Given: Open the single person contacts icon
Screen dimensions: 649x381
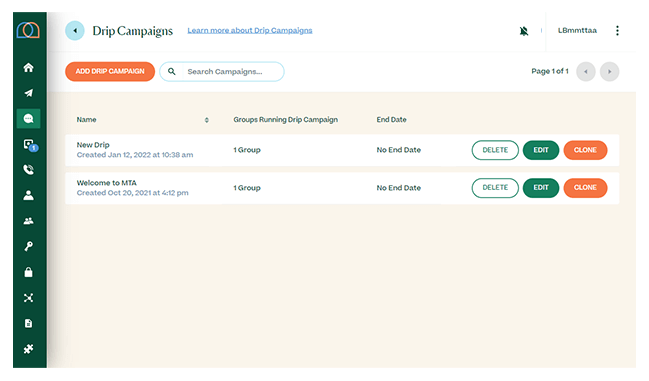Looking at the screenshot, I should (x=28, y=195).
